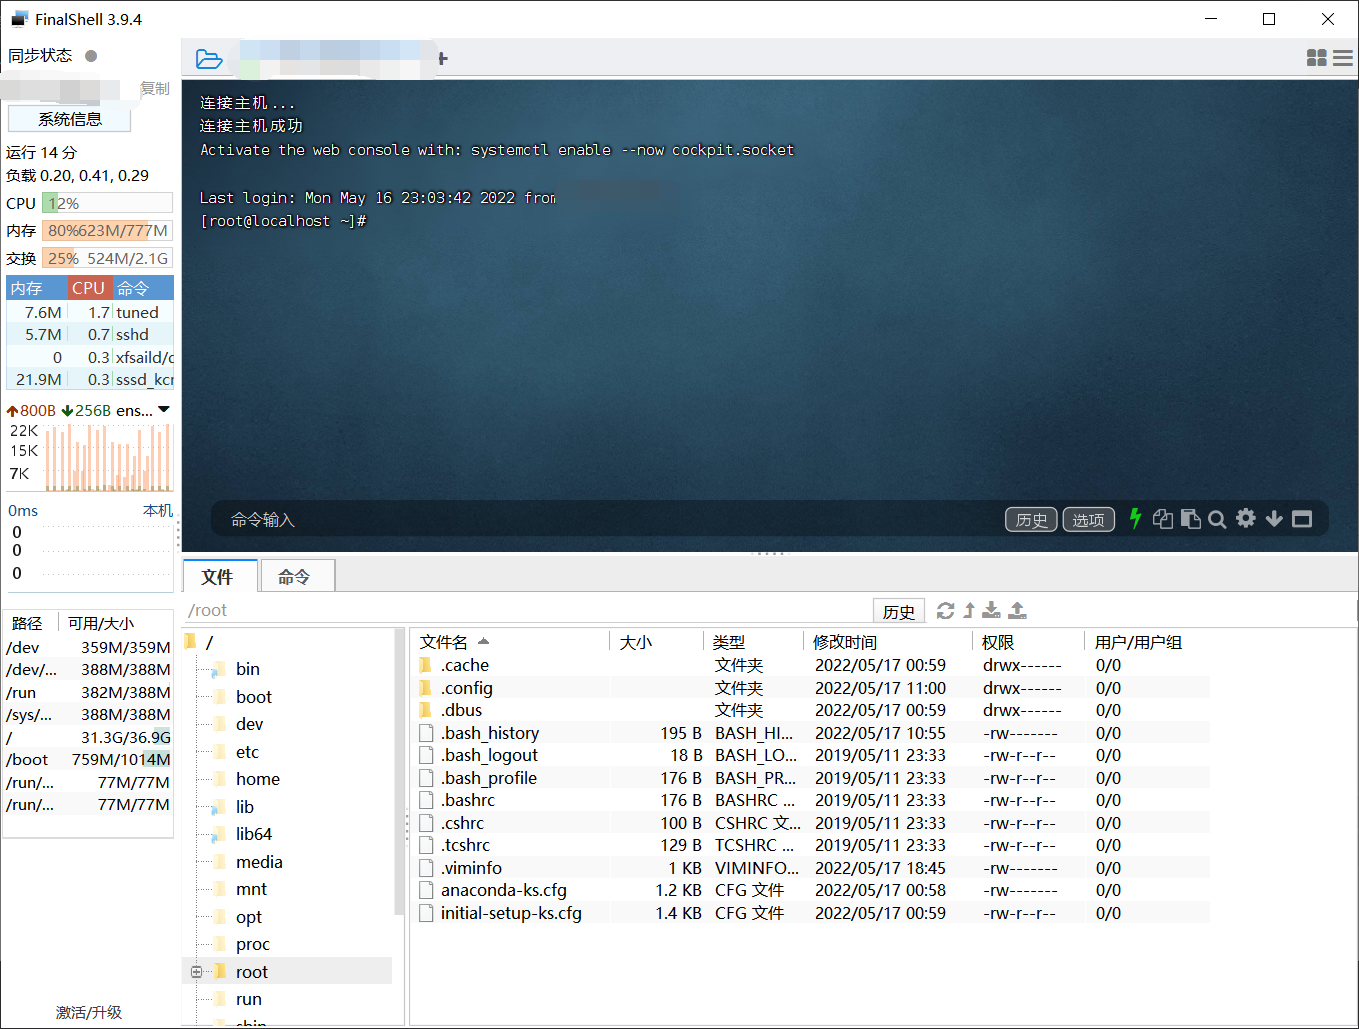This screenshot has height=1029, width=1359.
Task: Click the green lightning bolt icon
Action: (x=1135, y=518)
